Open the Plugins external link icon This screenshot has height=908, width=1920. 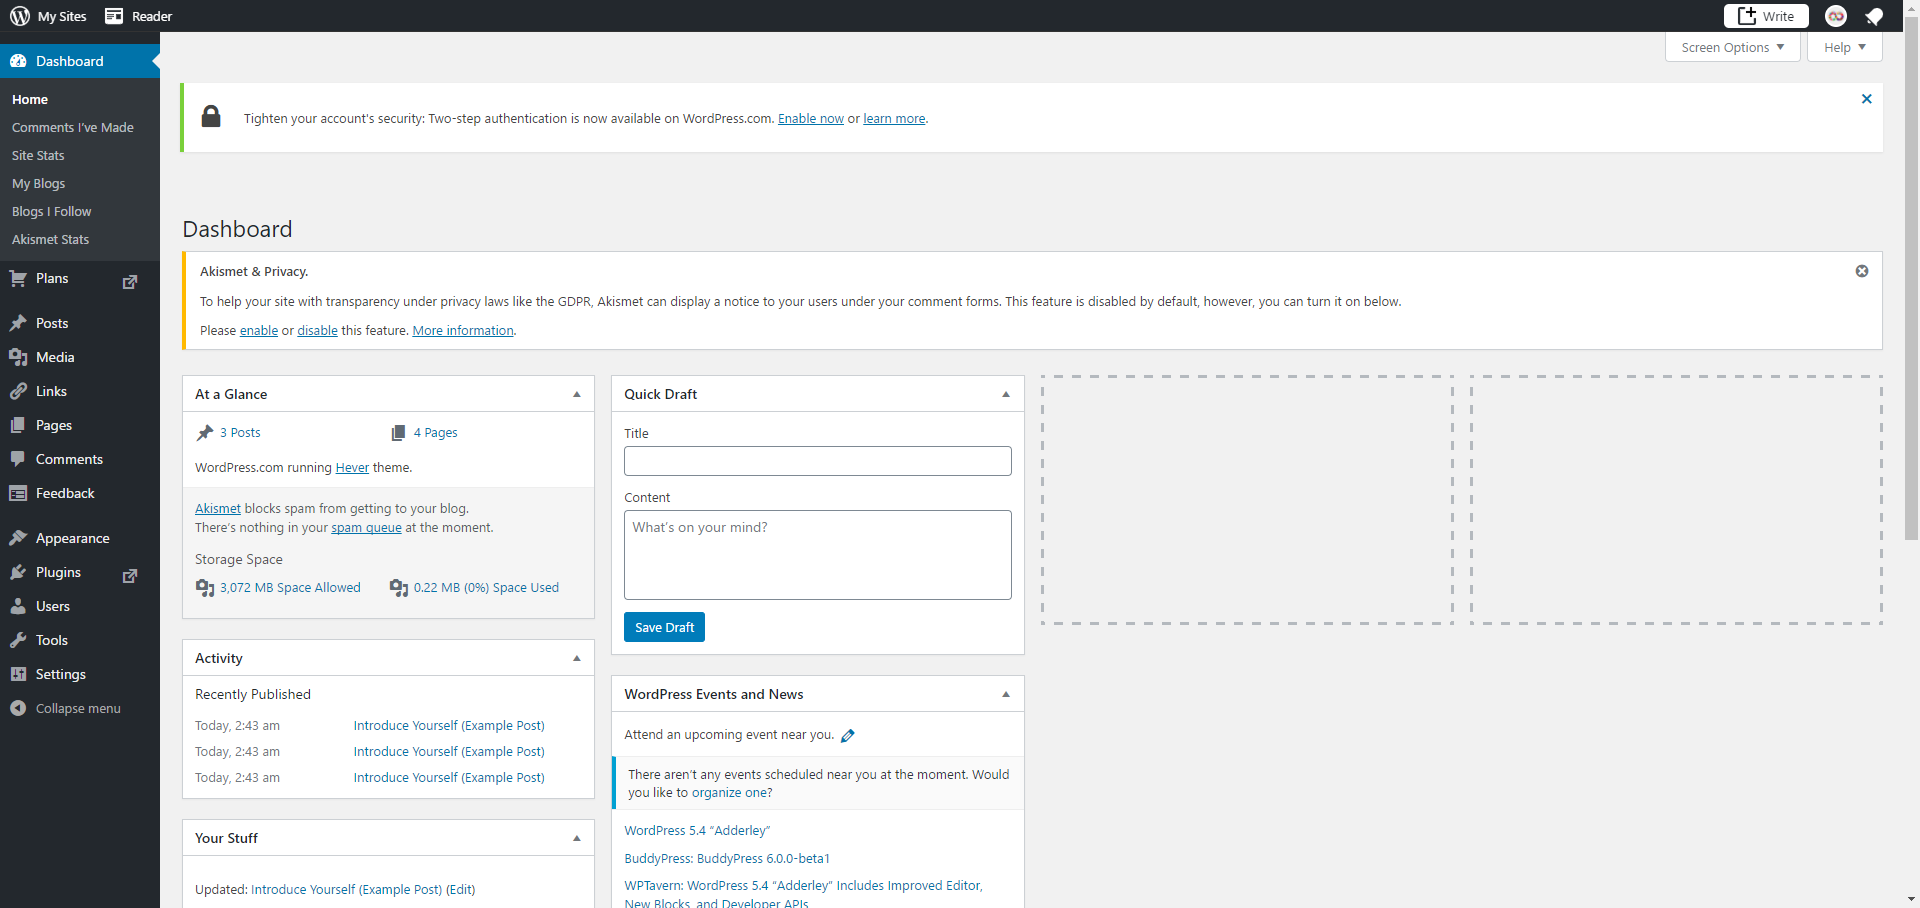click(x=130, y=576)
